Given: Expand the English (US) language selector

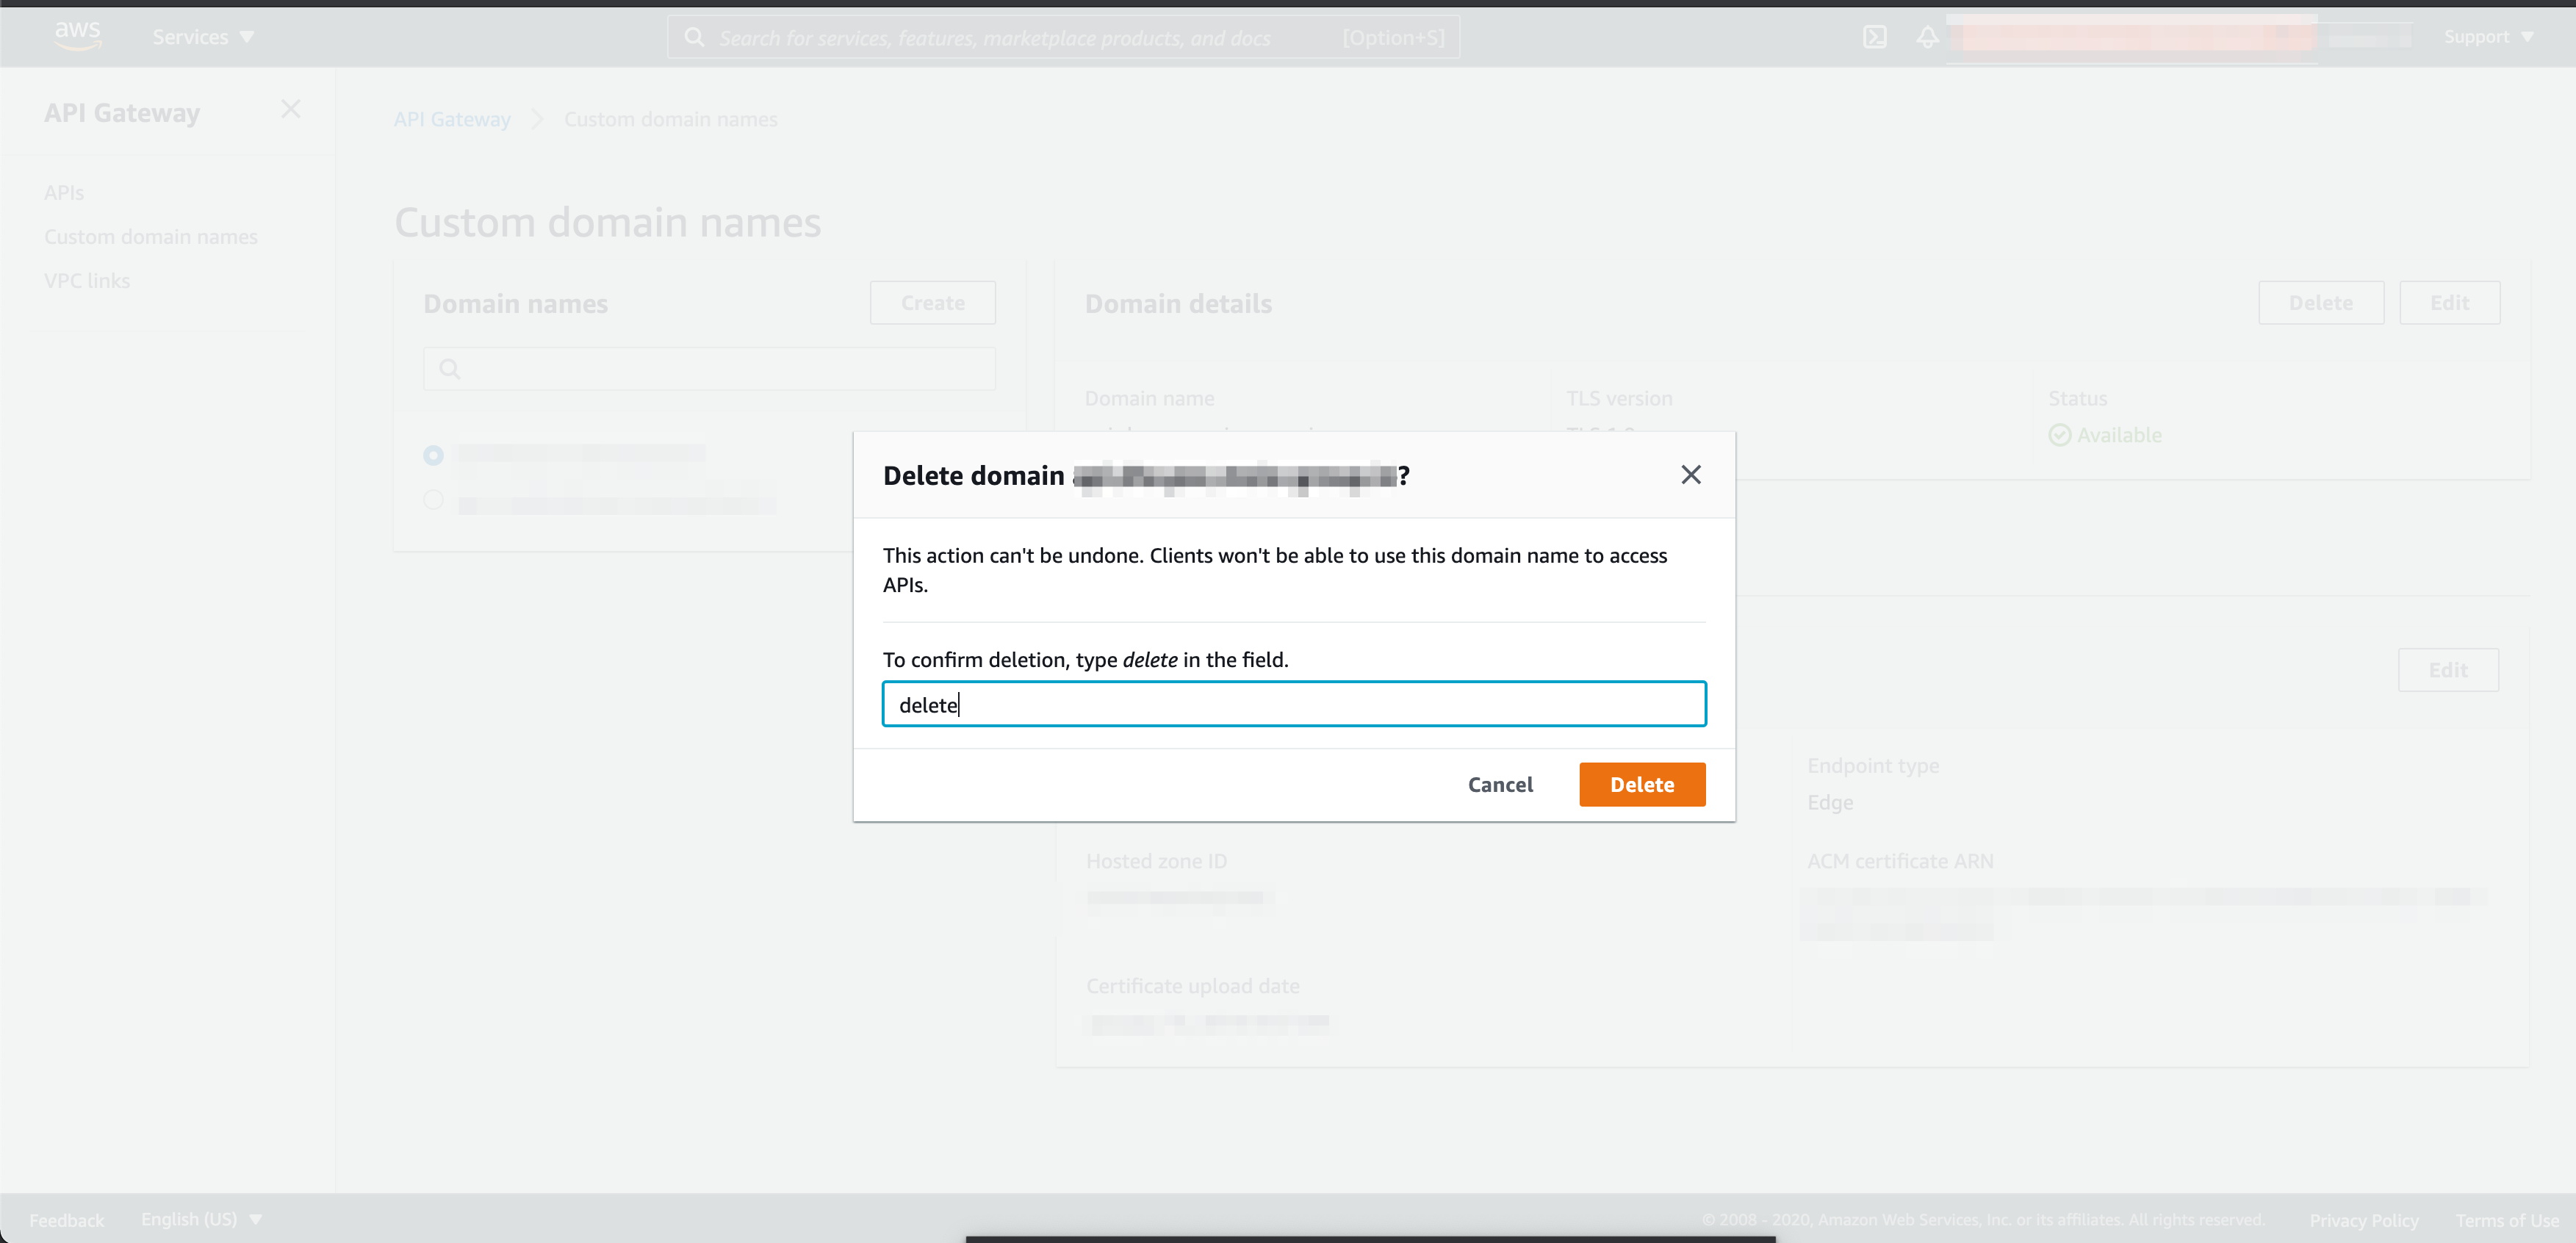Looking at the screenshot, I should click(201, 1219).
